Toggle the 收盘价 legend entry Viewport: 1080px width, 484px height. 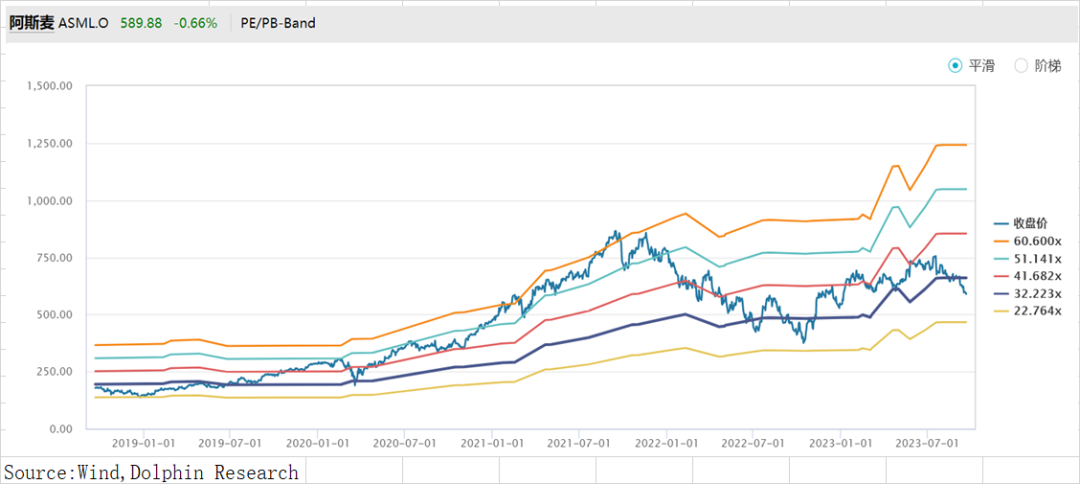point(1024,223)
